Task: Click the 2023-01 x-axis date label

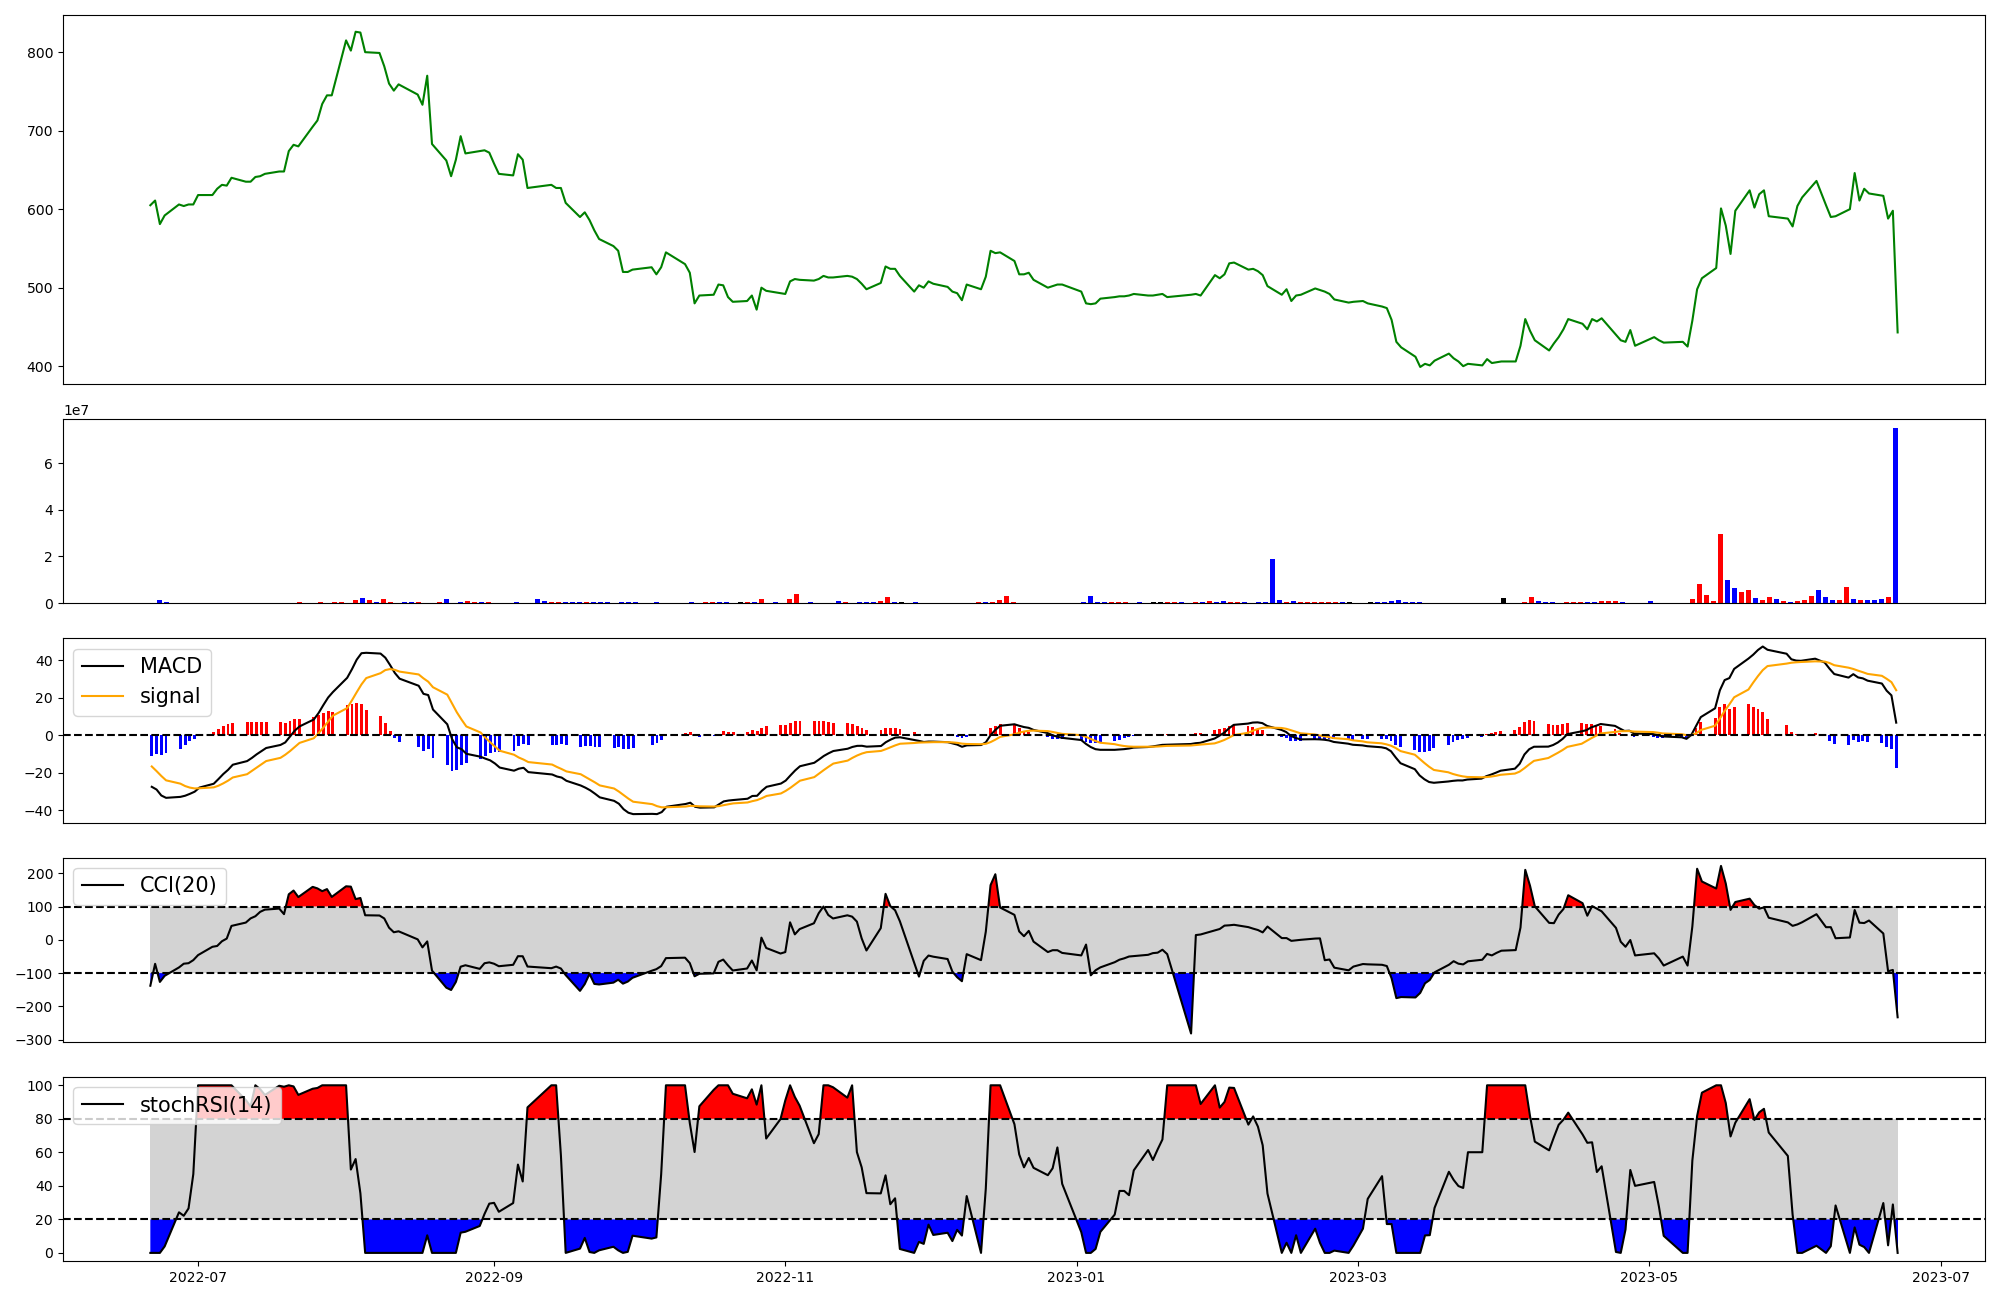Action: [x=1076, y=1277]
